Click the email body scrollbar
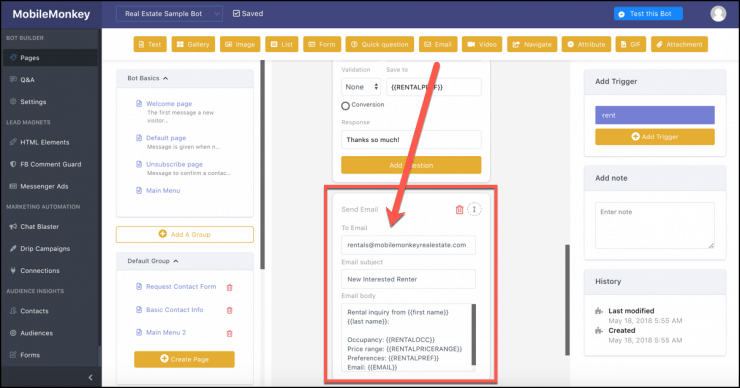Viewport: 740px width, 388px height. click(474, 335)
